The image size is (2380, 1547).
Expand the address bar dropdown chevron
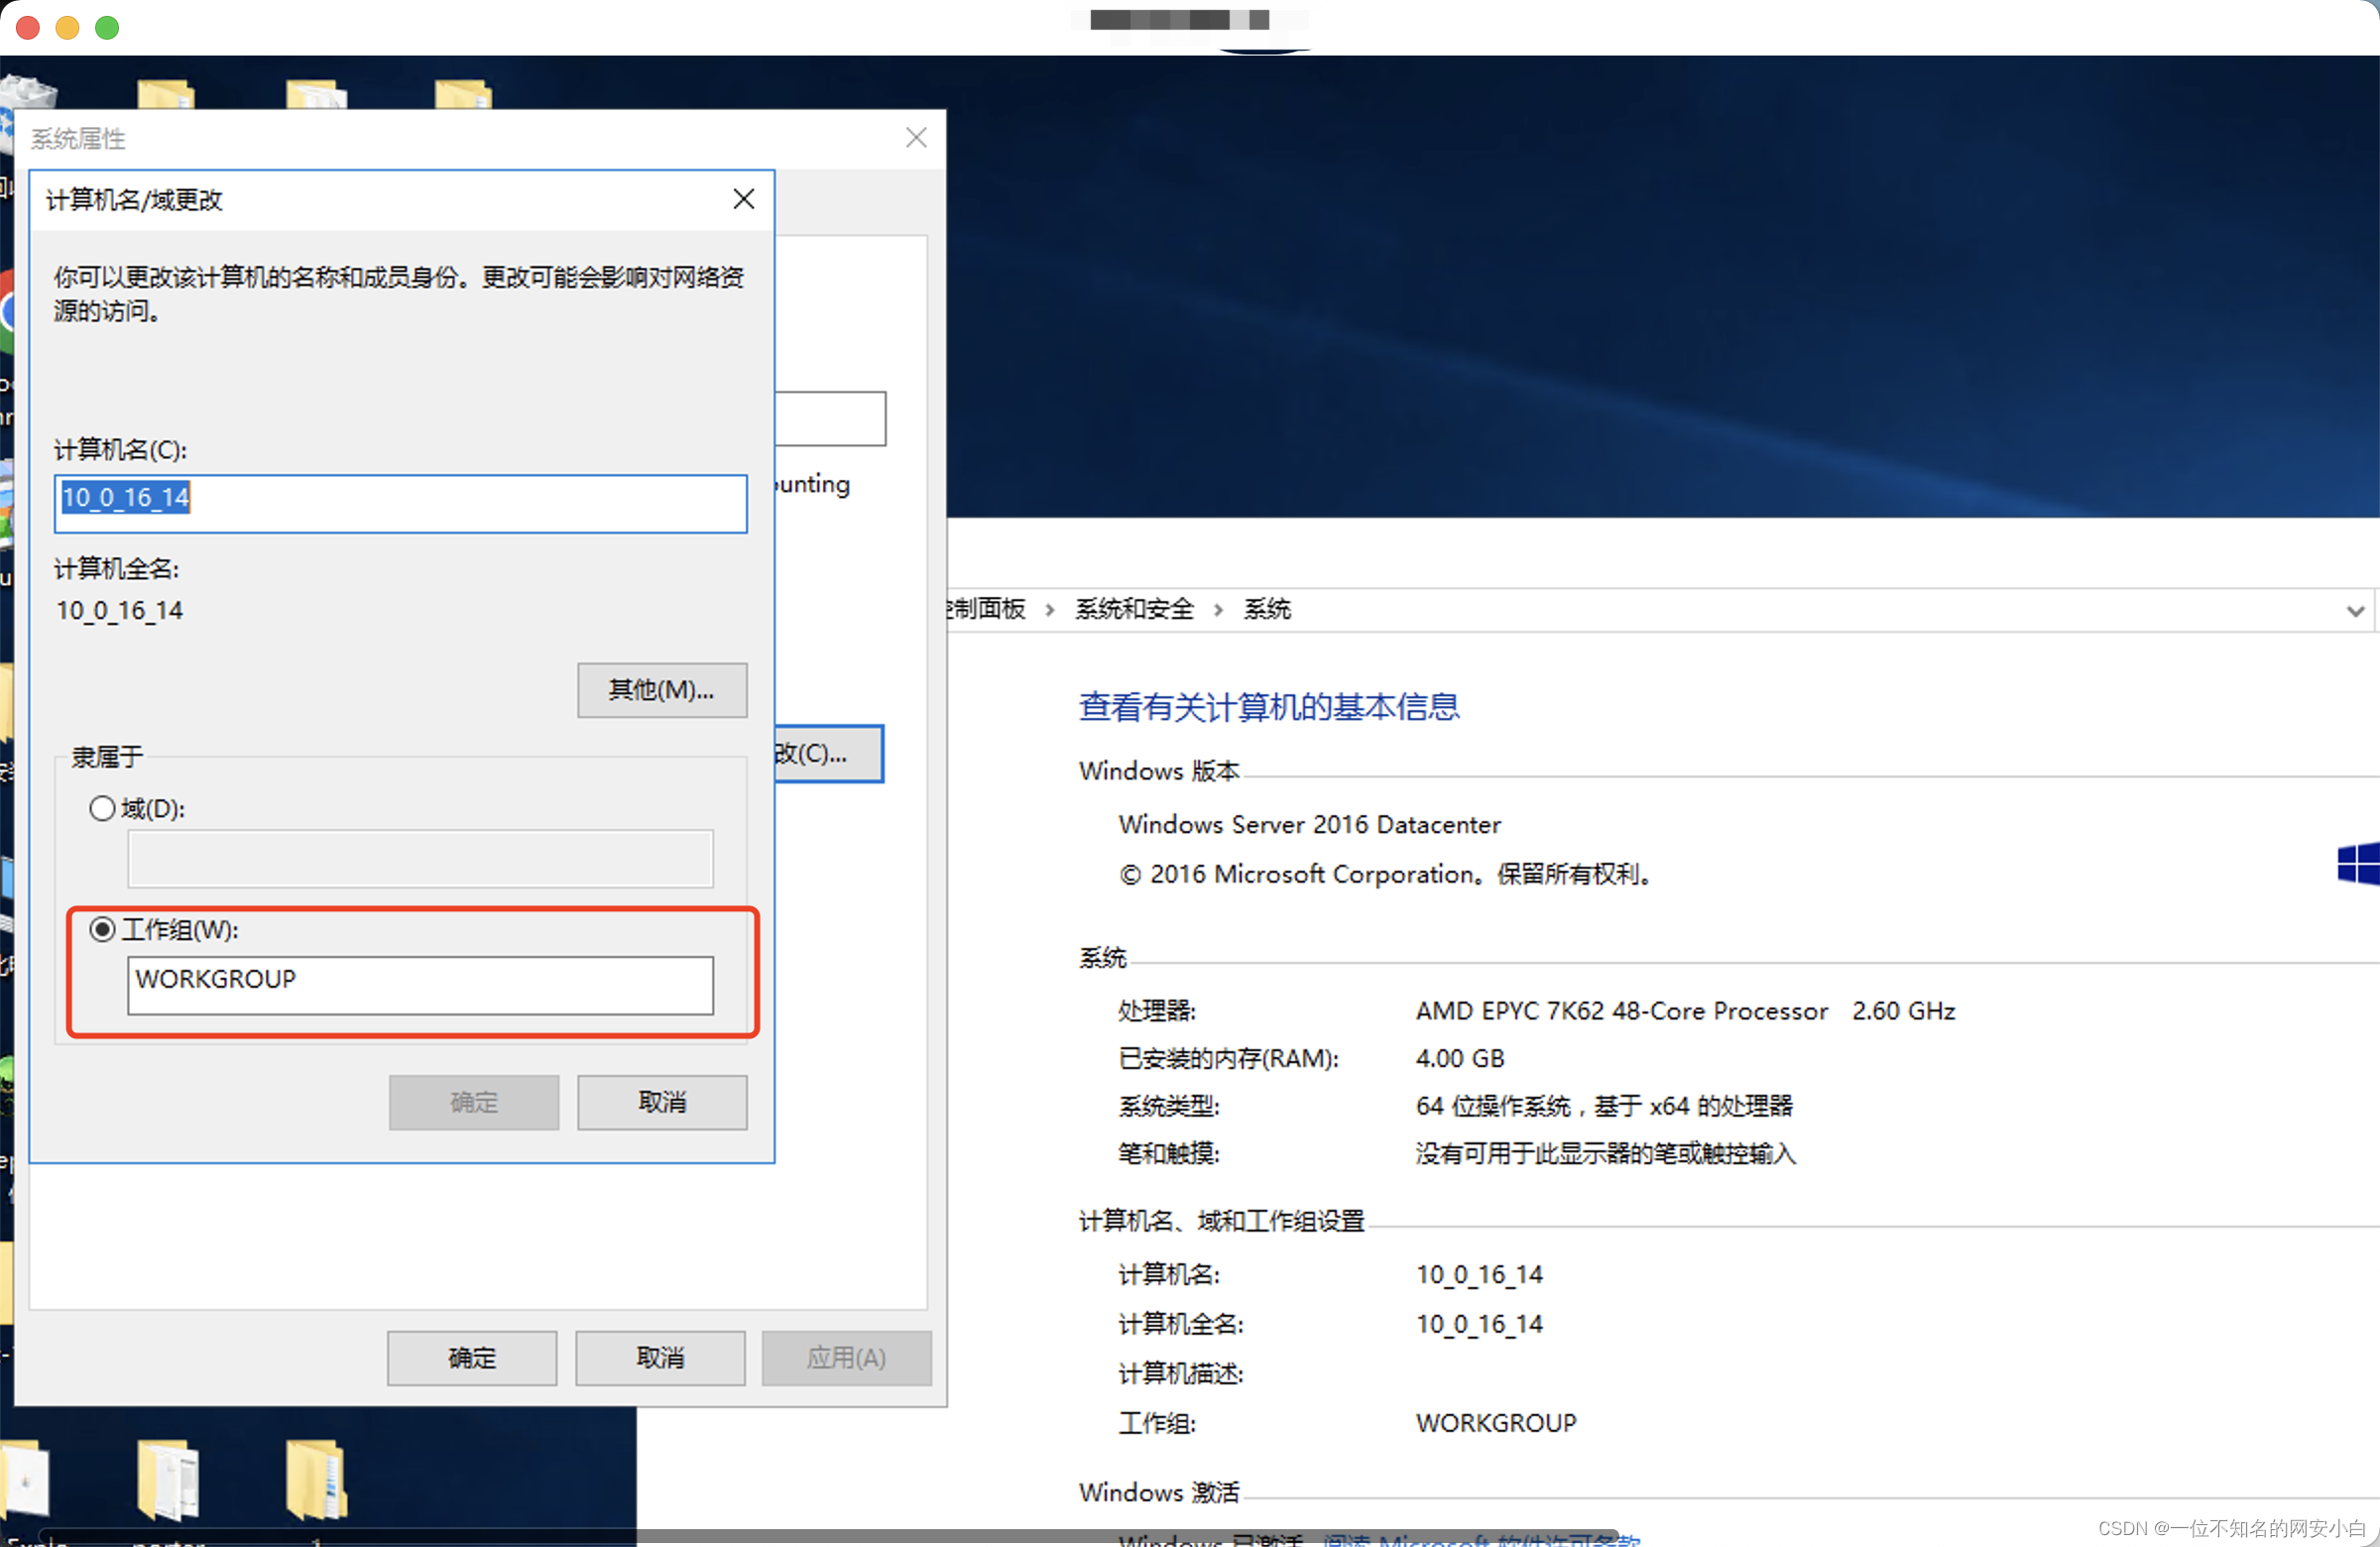pos(2355,610)
